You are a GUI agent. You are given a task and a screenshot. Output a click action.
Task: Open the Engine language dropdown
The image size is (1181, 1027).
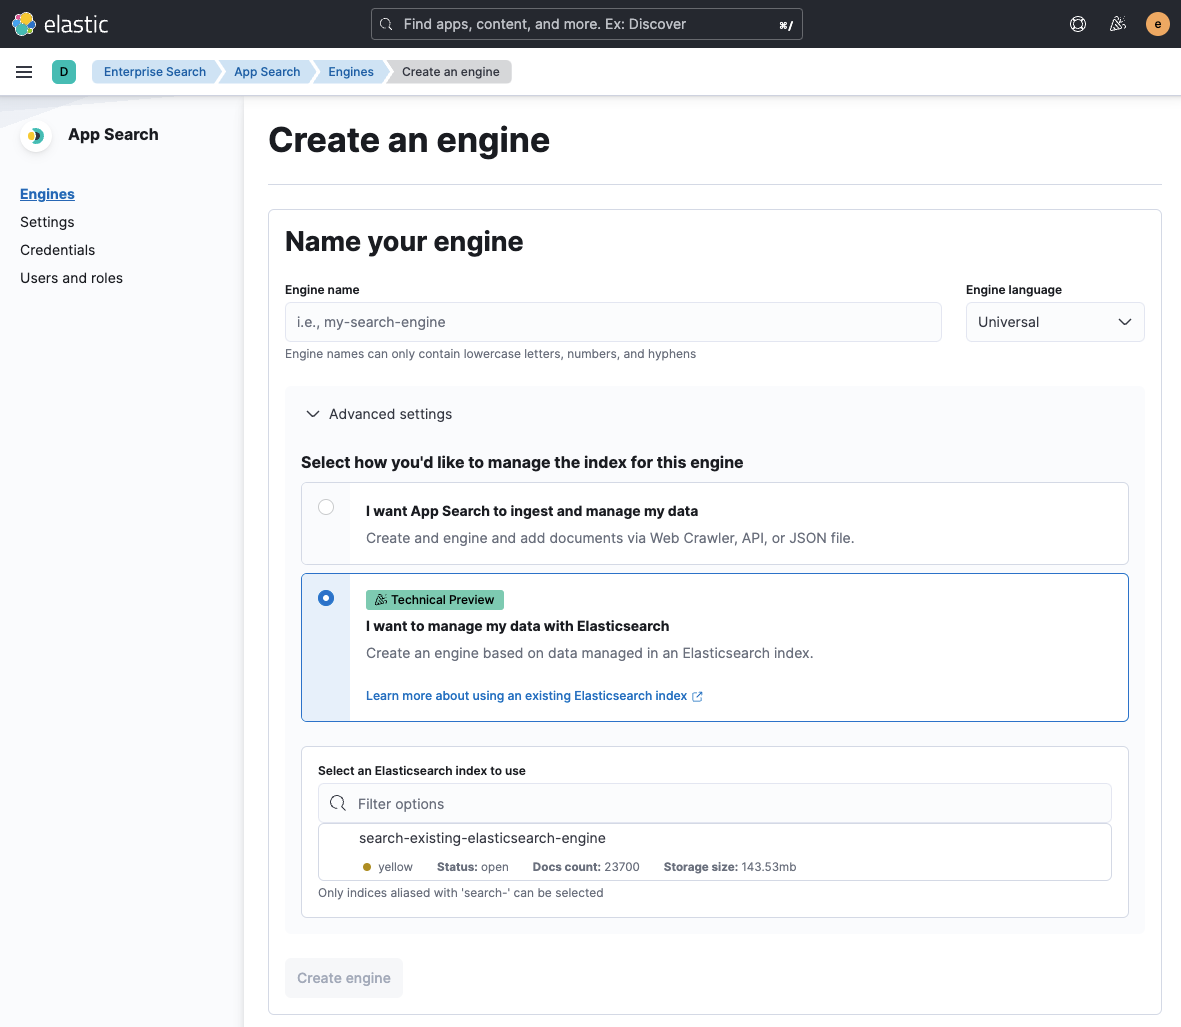pyautogui.click(x=1055, y=321)
